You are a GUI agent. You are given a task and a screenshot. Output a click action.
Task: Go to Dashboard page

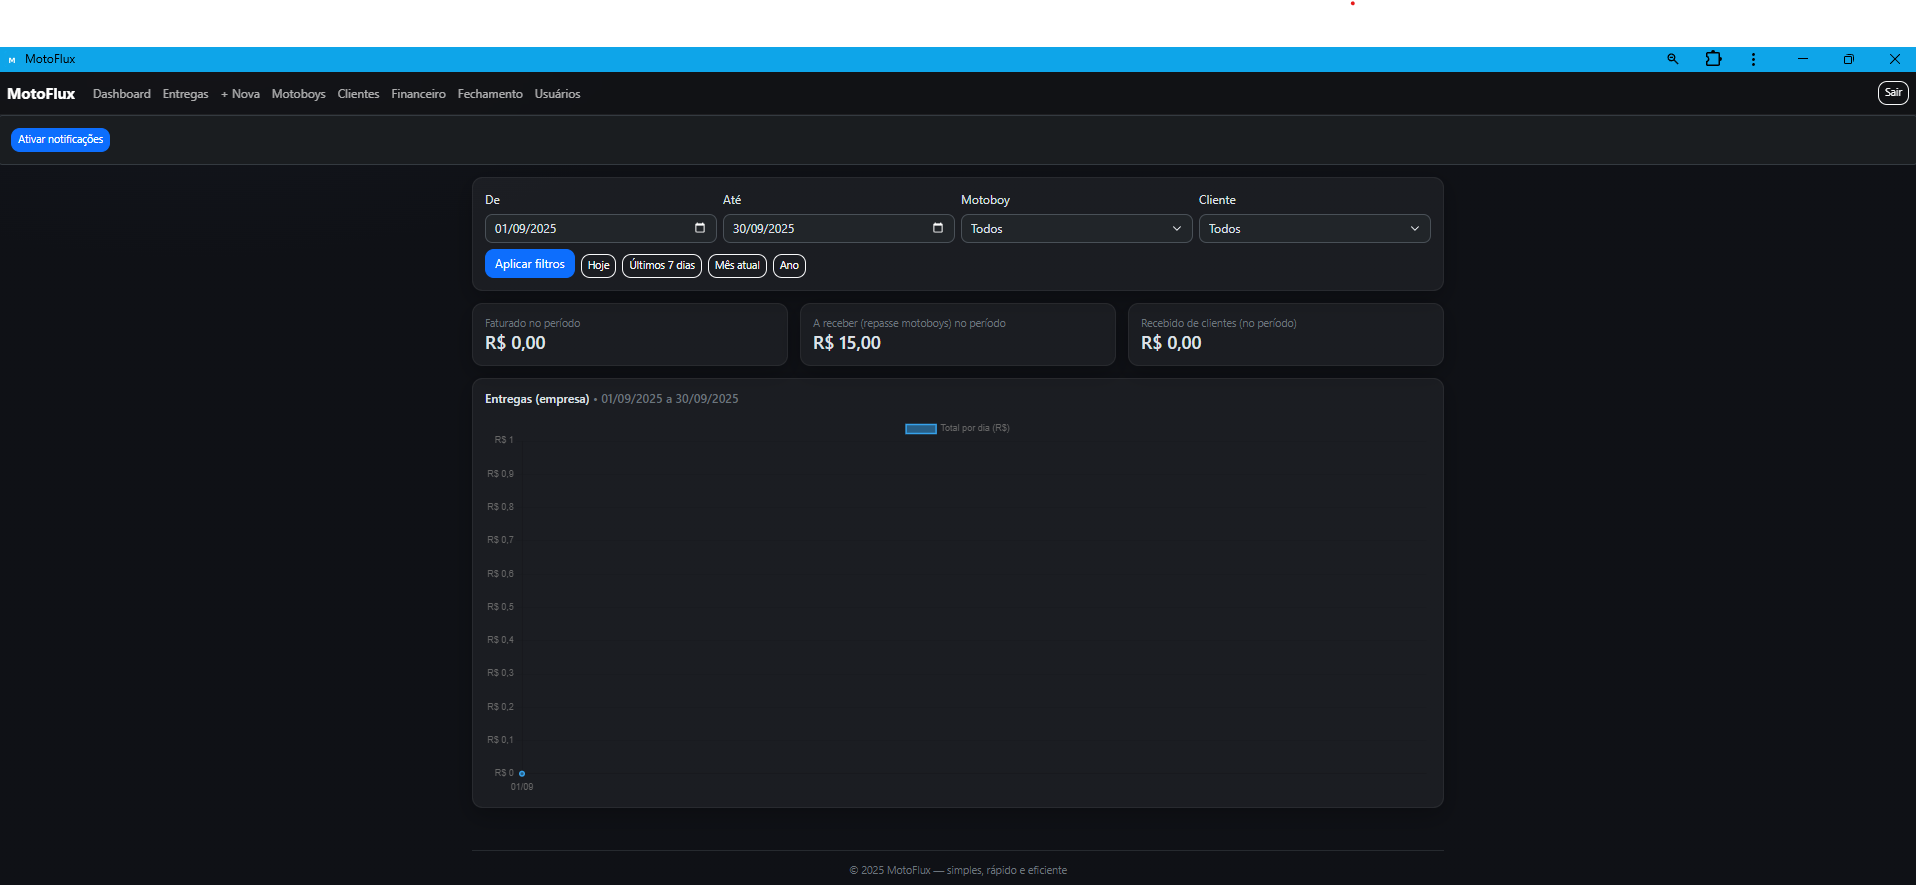click(122, 94)
